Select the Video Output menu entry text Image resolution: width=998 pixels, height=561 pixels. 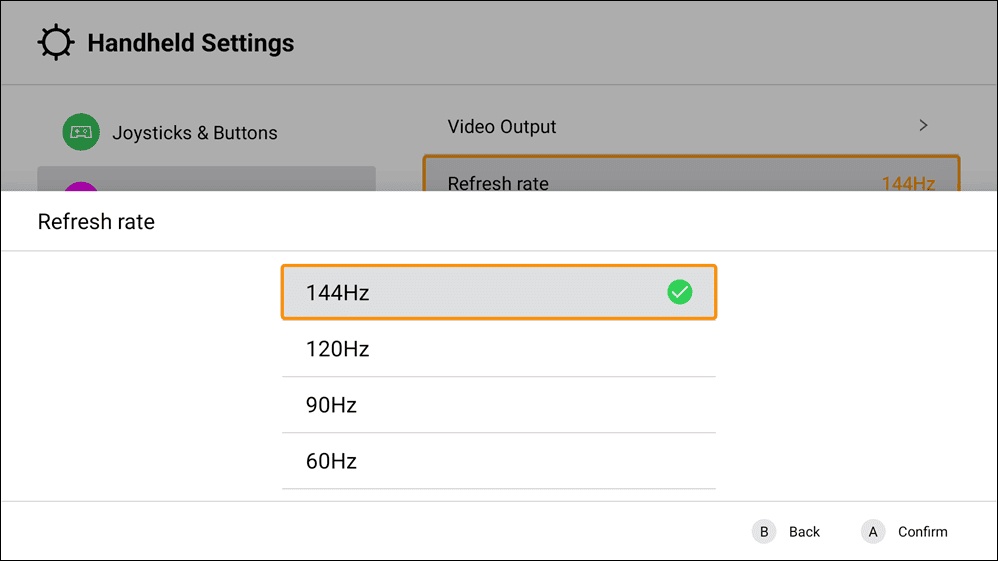tap(502, 127)
